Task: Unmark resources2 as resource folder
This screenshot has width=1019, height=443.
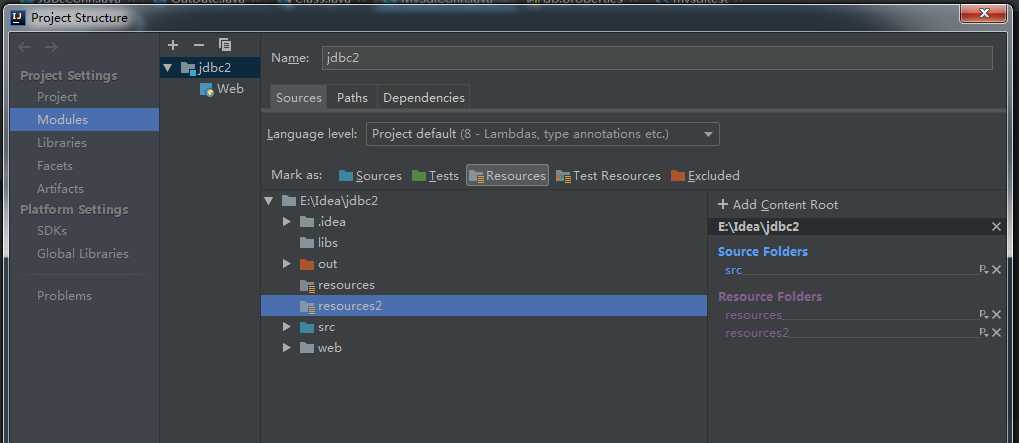Action: pos(996,333)
